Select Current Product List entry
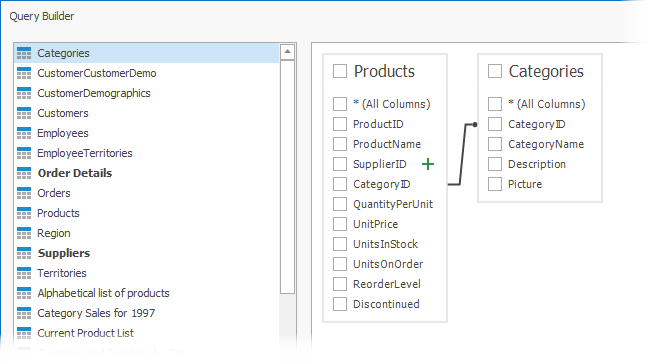The height and width of the screenshot is (364, 650). (x=147, y=333)
